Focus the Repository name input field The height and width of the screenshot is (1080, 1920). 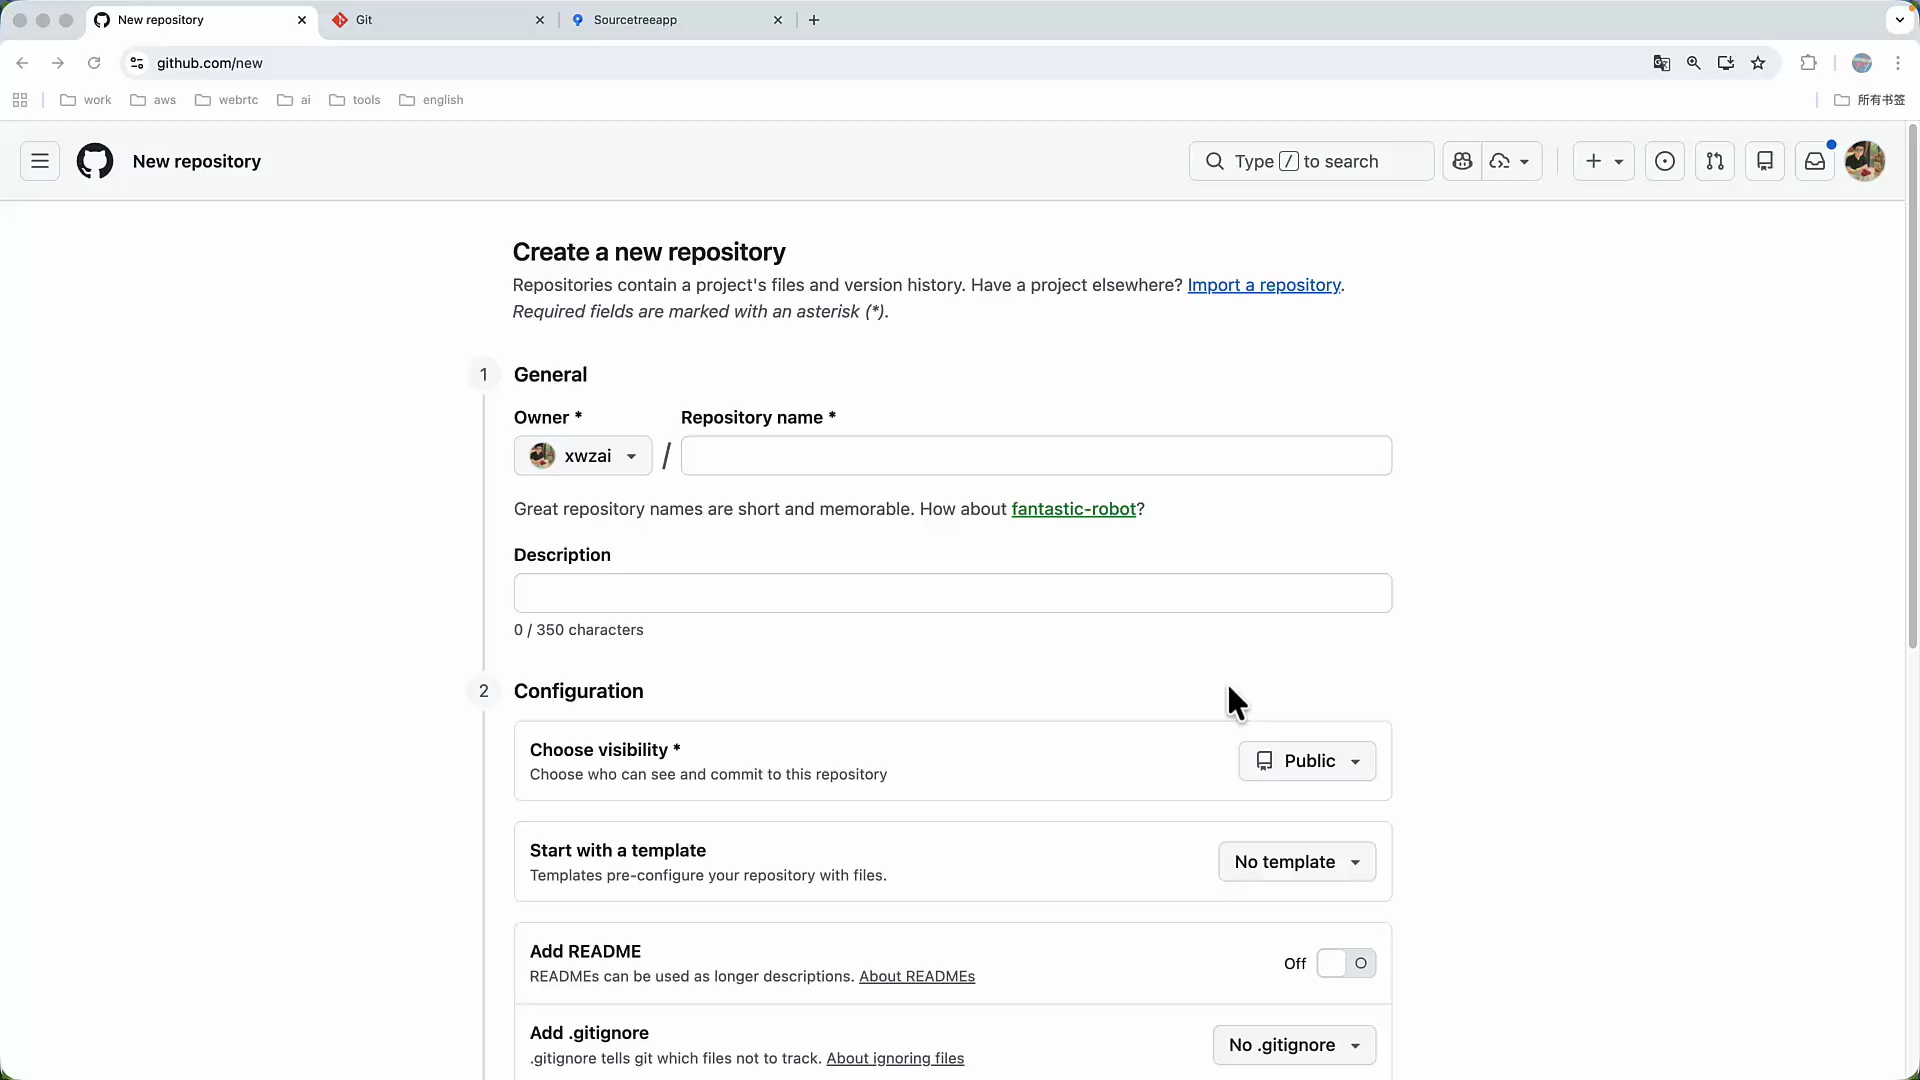1036,456
